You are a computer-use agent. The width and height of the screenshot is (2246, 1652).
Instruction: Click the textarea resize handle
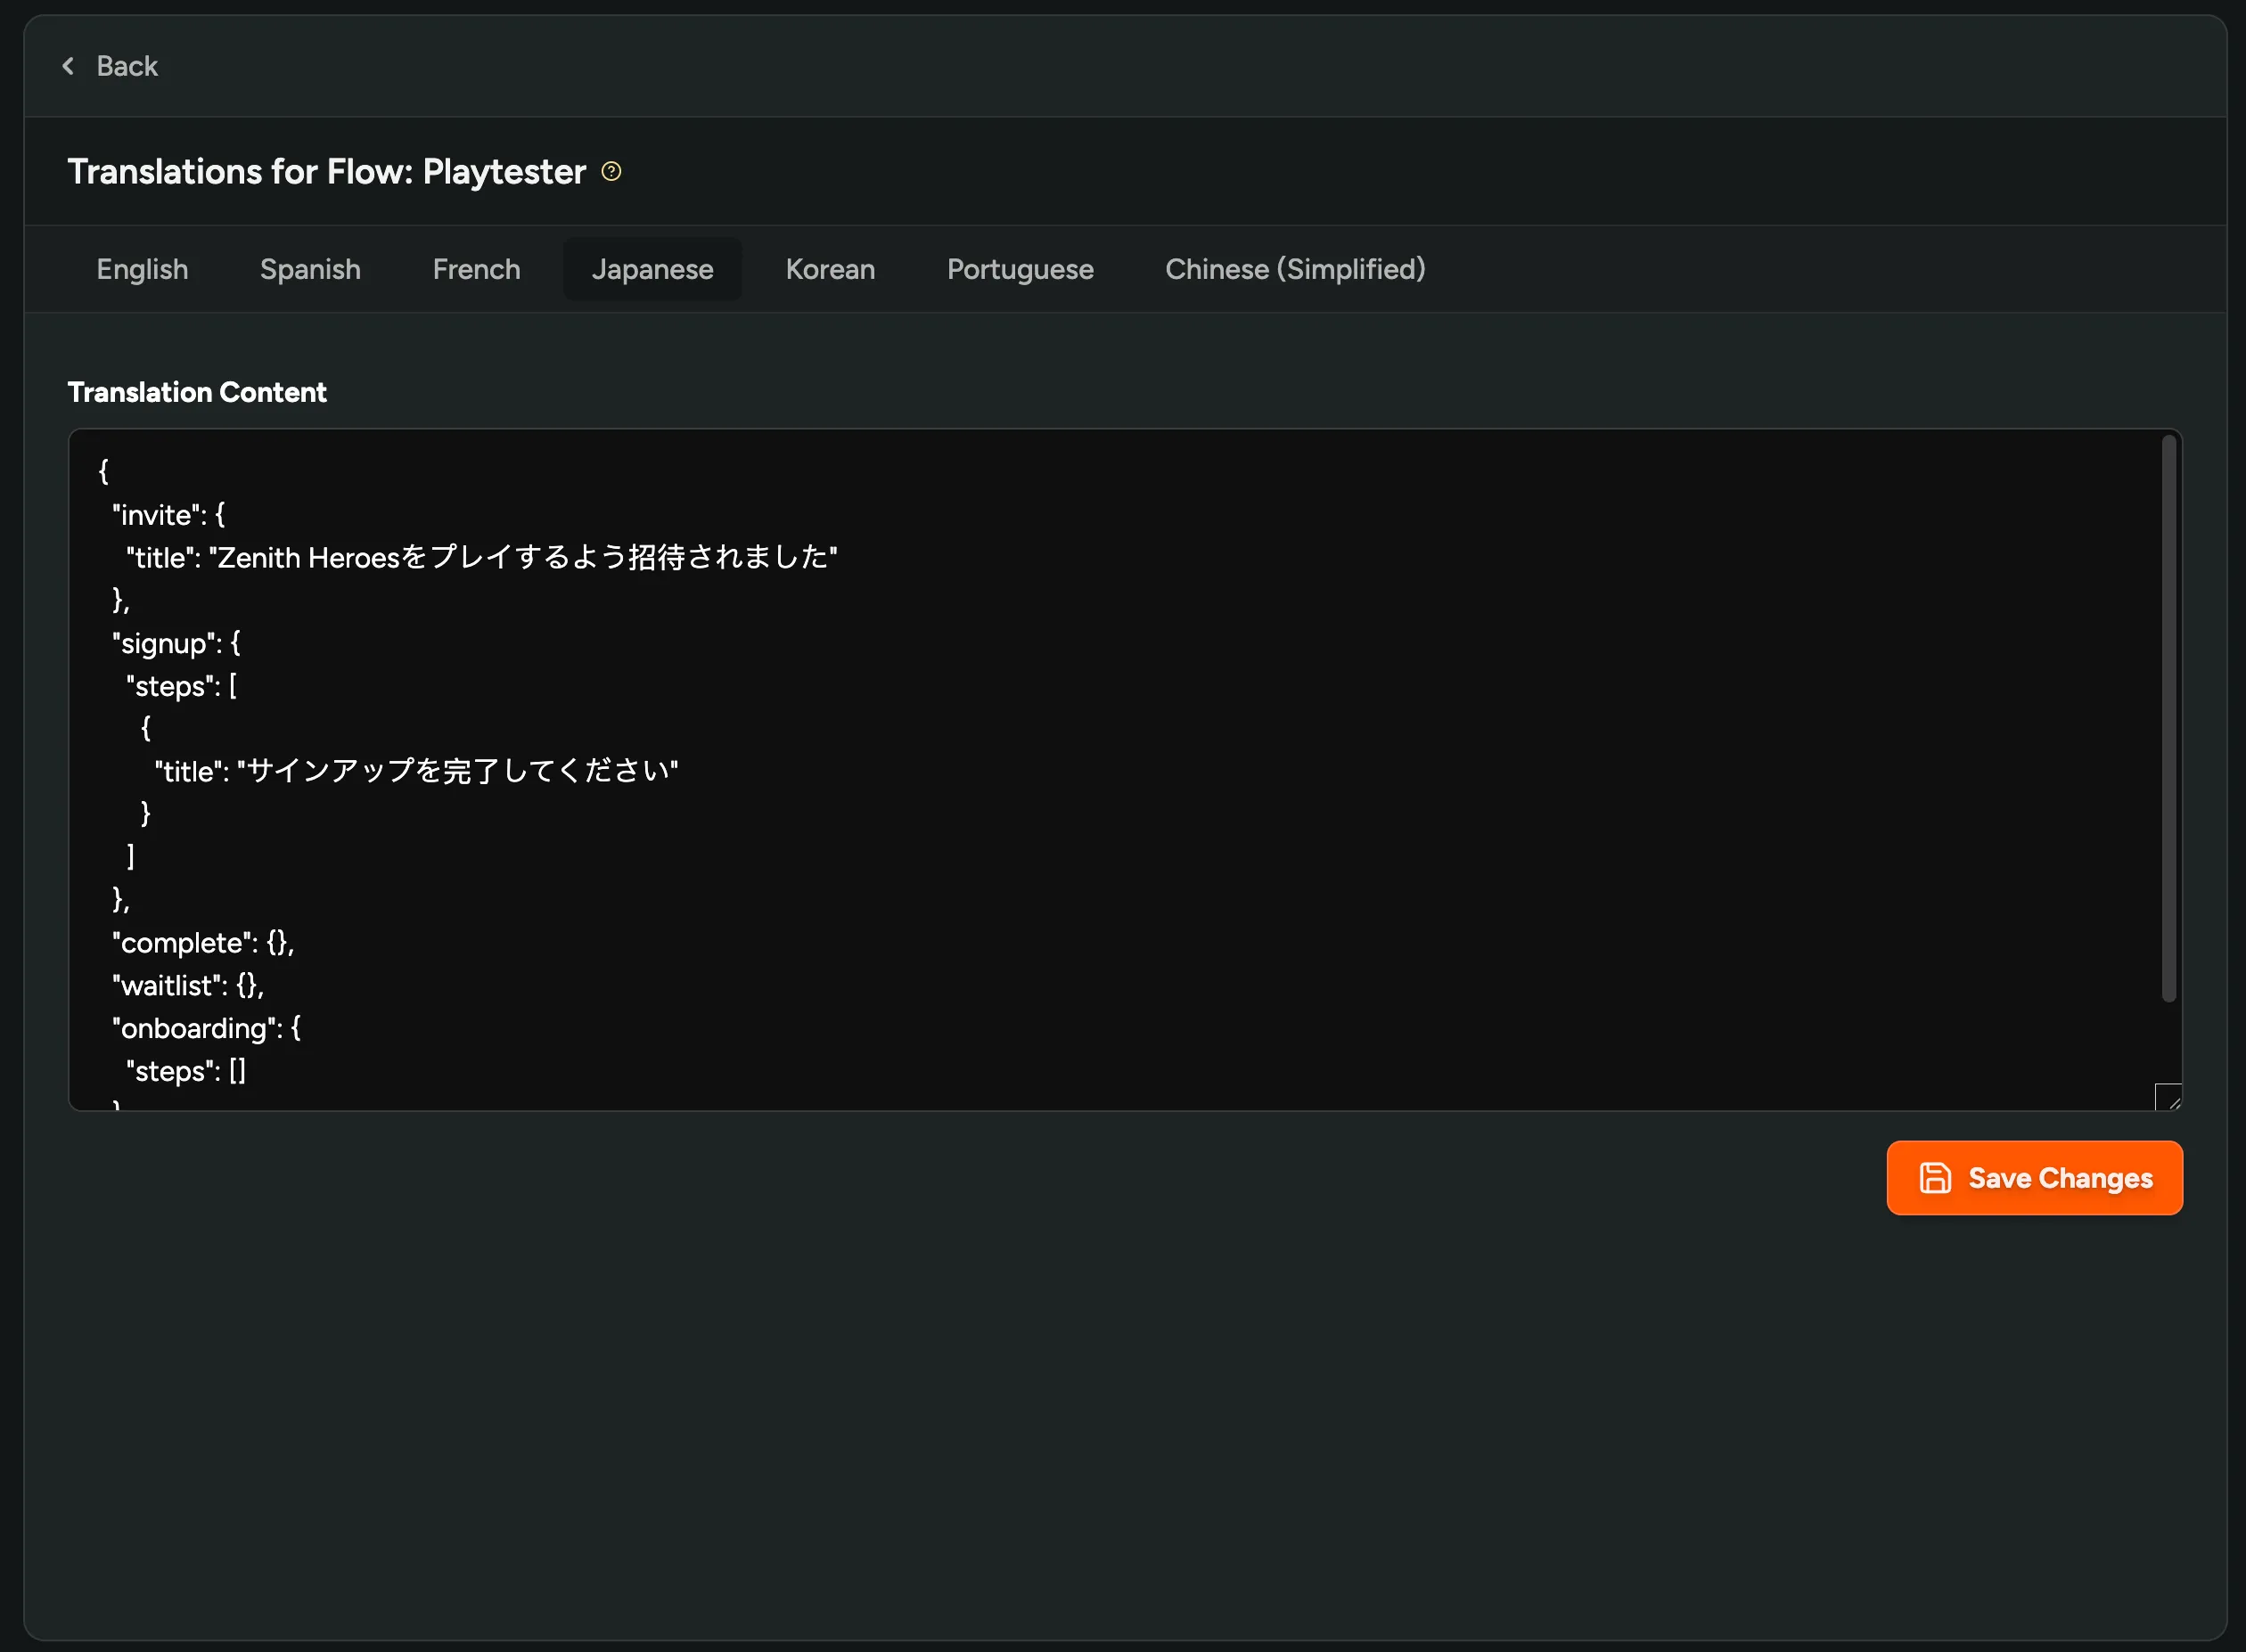tap(2168, 1098)
